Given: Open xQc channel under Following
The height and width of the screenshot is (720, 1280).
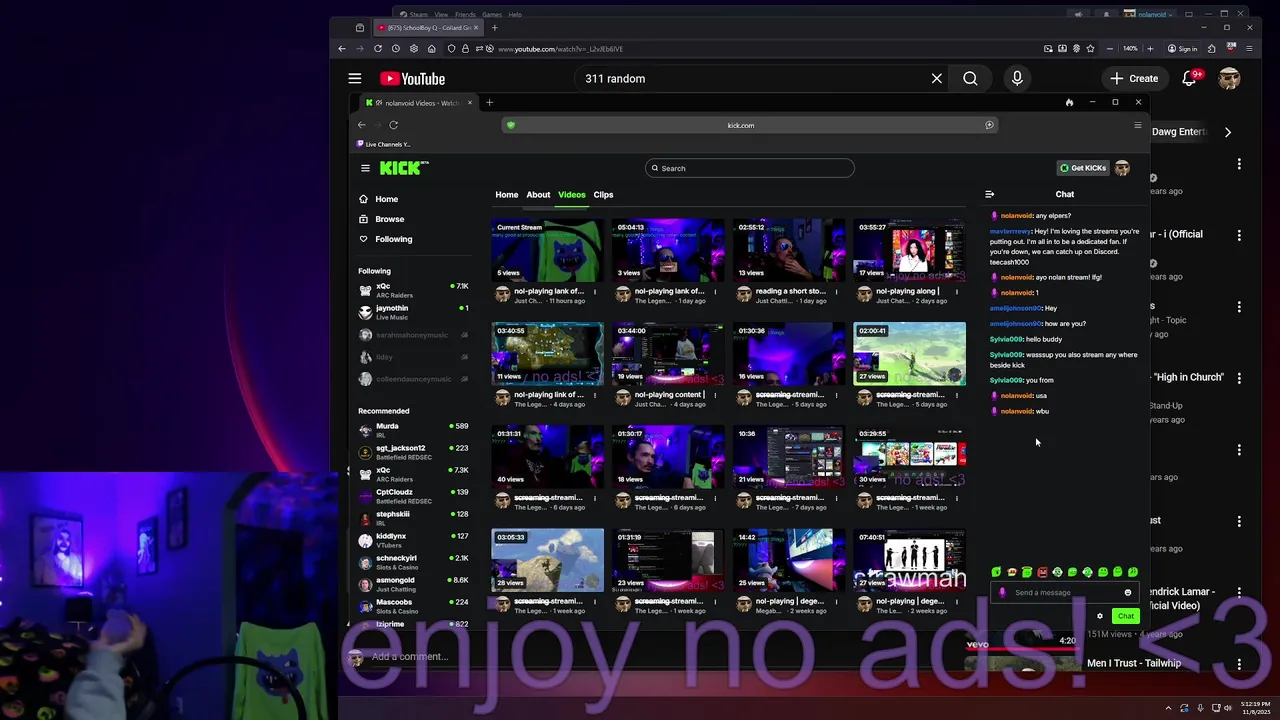Looking at the screenshot, I should (413, 290).
